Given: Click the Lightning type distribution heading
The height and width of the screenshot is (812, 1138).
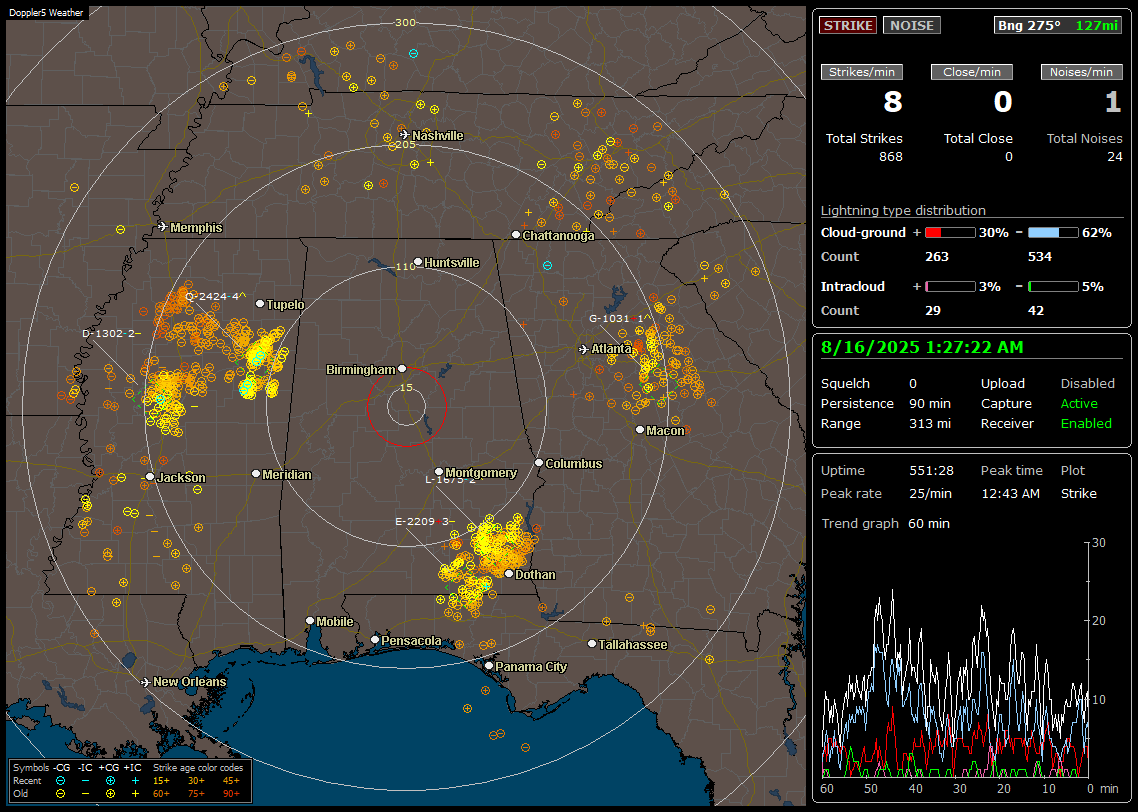Looking at the screenshot, I should [903, 210].
